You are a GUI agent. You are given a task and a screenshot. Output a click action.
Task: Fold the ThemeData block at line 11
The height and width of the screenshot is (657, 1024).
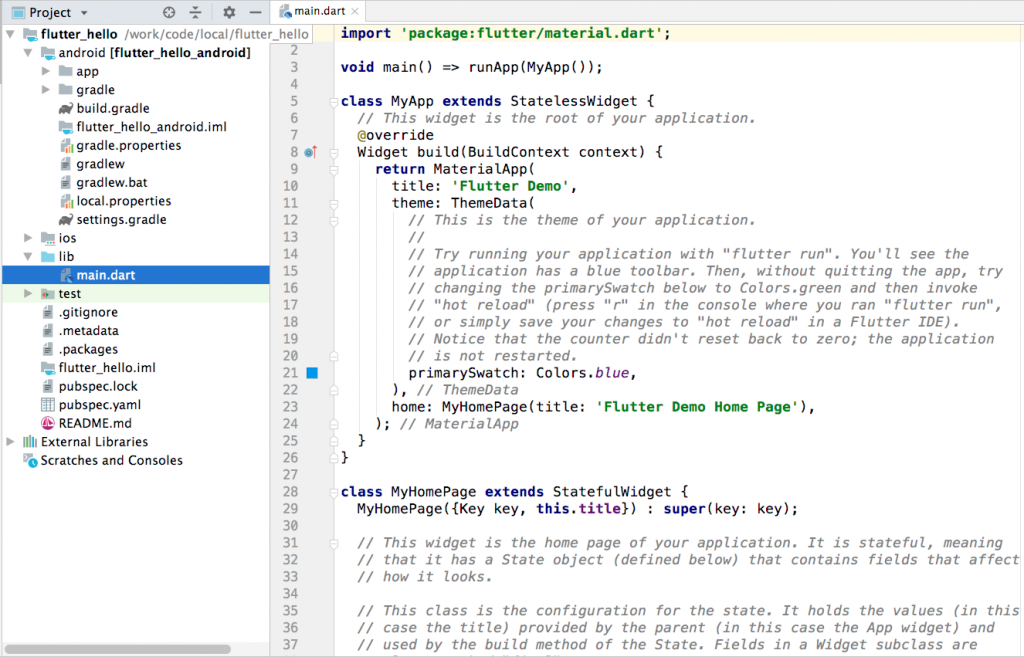pyautogui.click(x=334, y=203)
